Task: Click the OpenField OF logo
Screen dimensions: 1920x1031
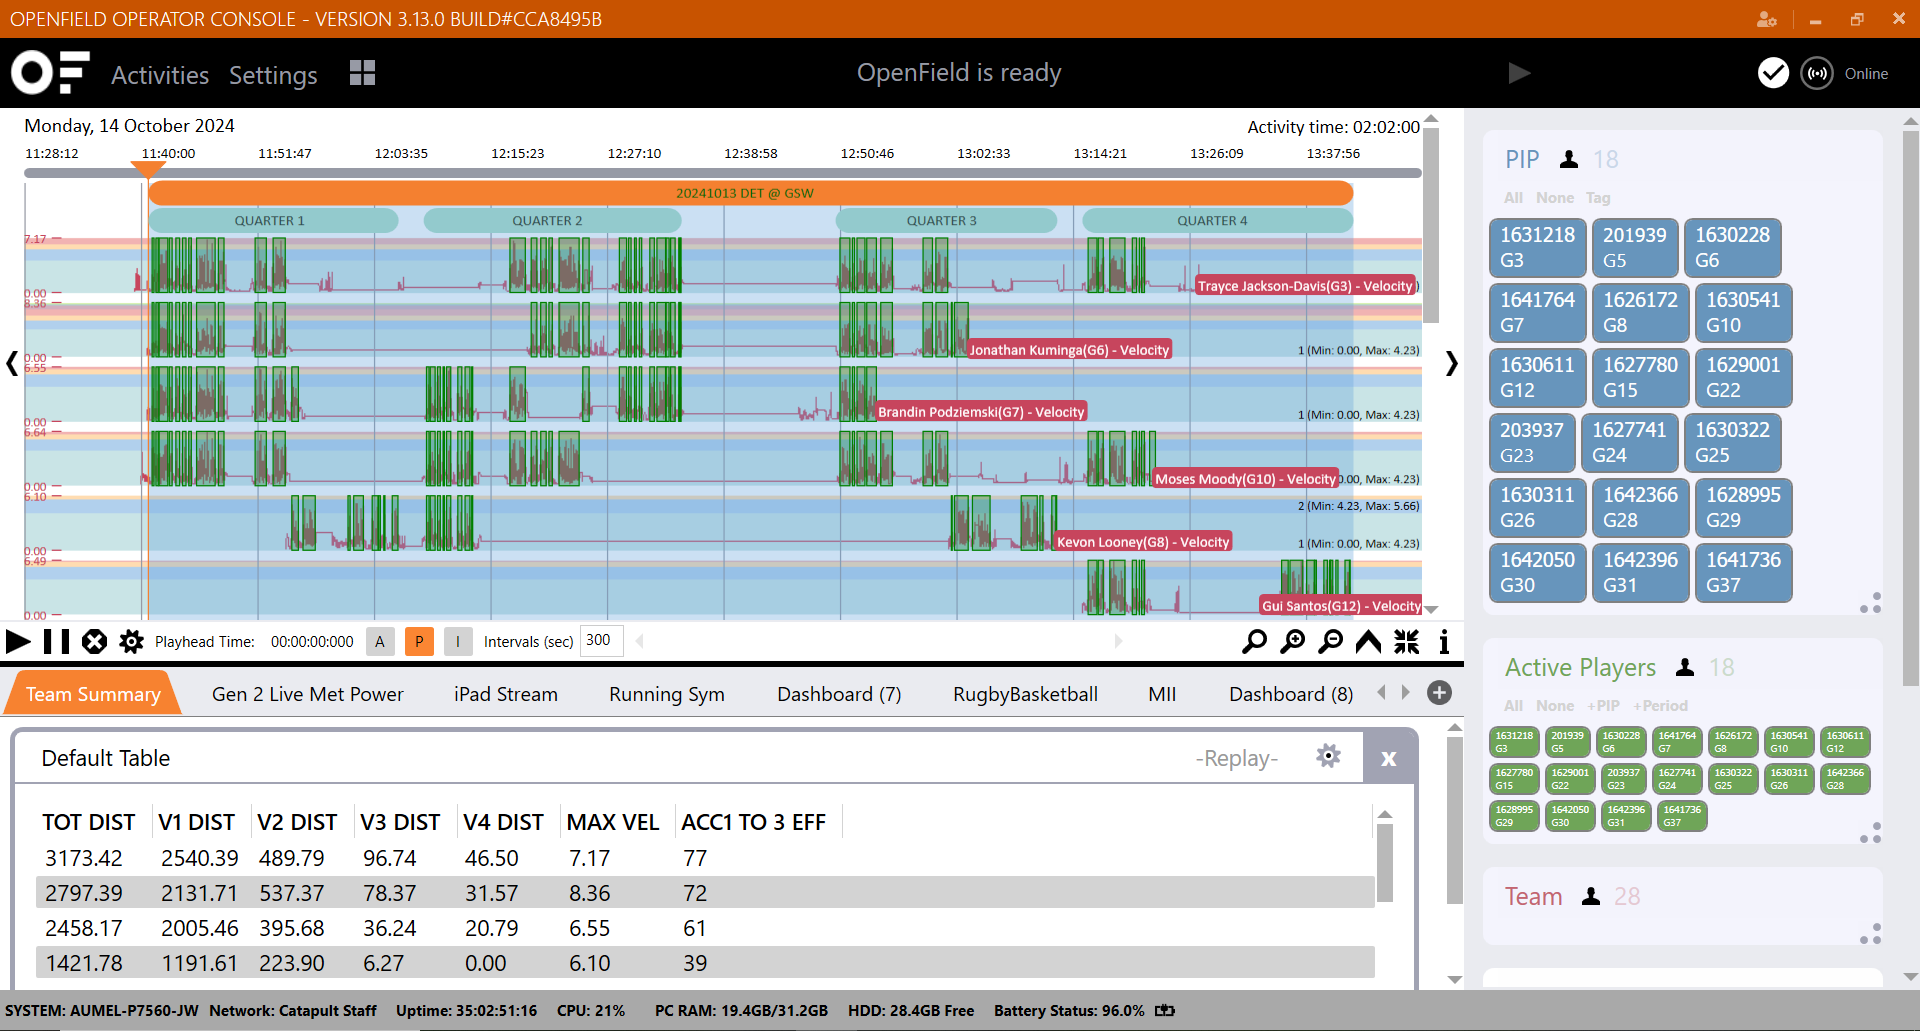Action: point(50,72)
